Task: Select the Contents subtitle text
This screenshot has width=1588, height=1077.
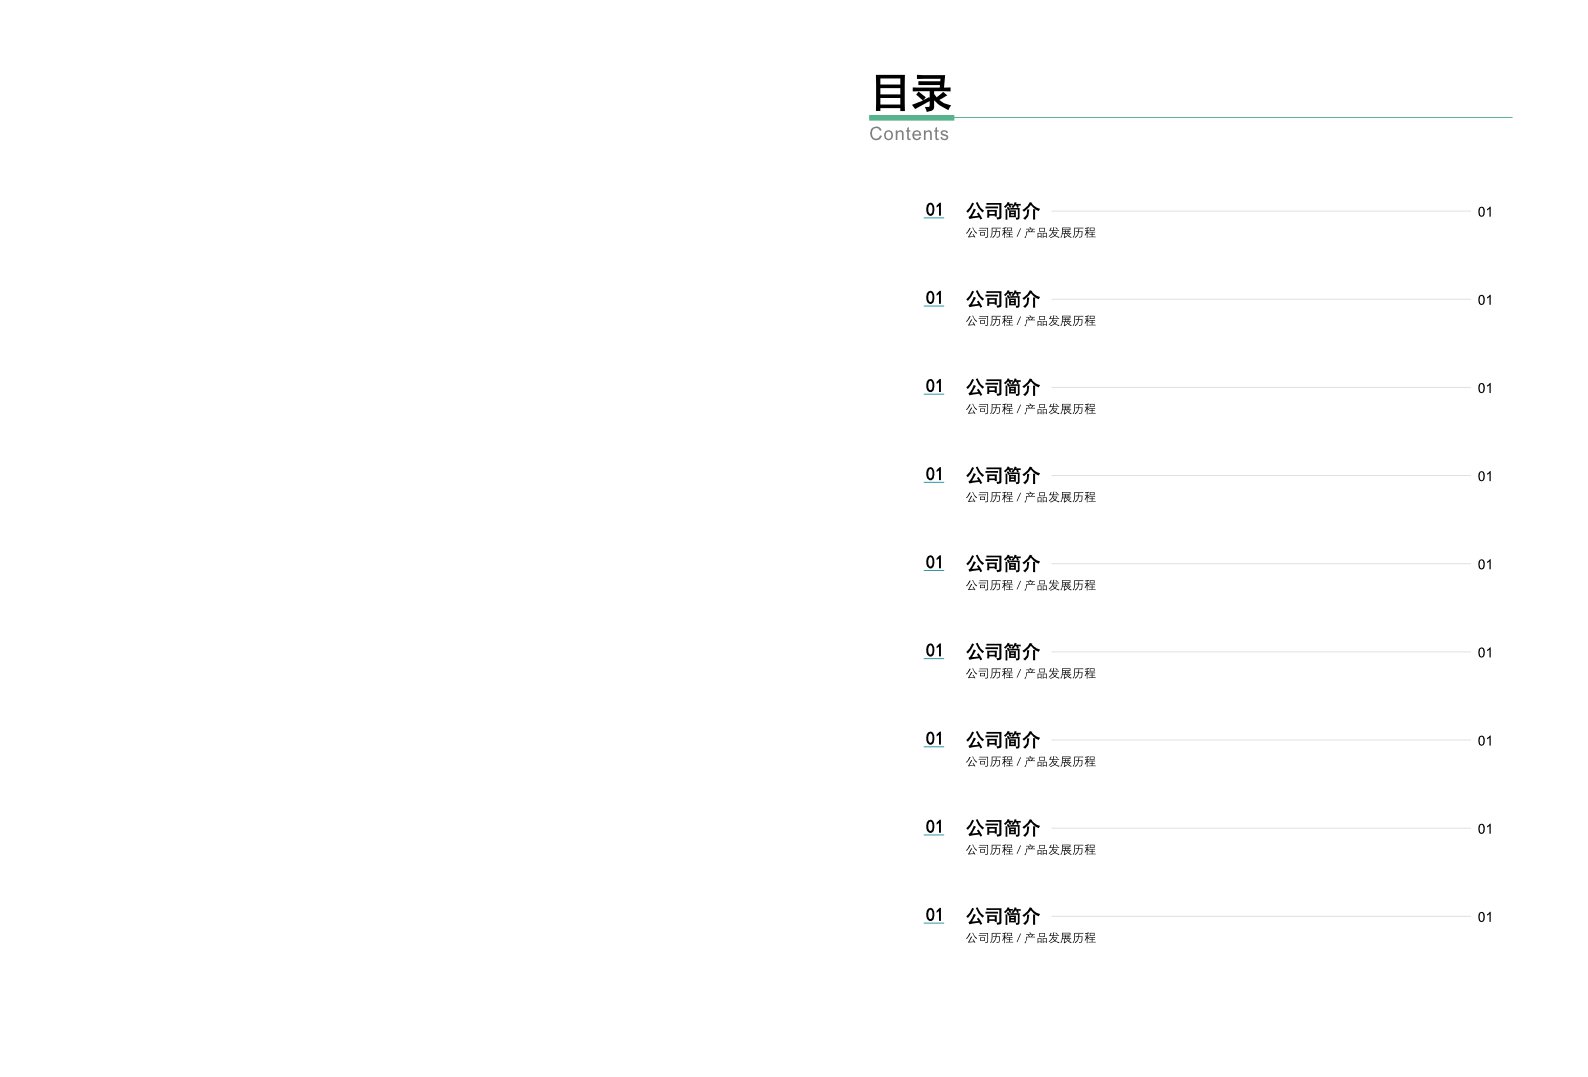Action: 908,134
